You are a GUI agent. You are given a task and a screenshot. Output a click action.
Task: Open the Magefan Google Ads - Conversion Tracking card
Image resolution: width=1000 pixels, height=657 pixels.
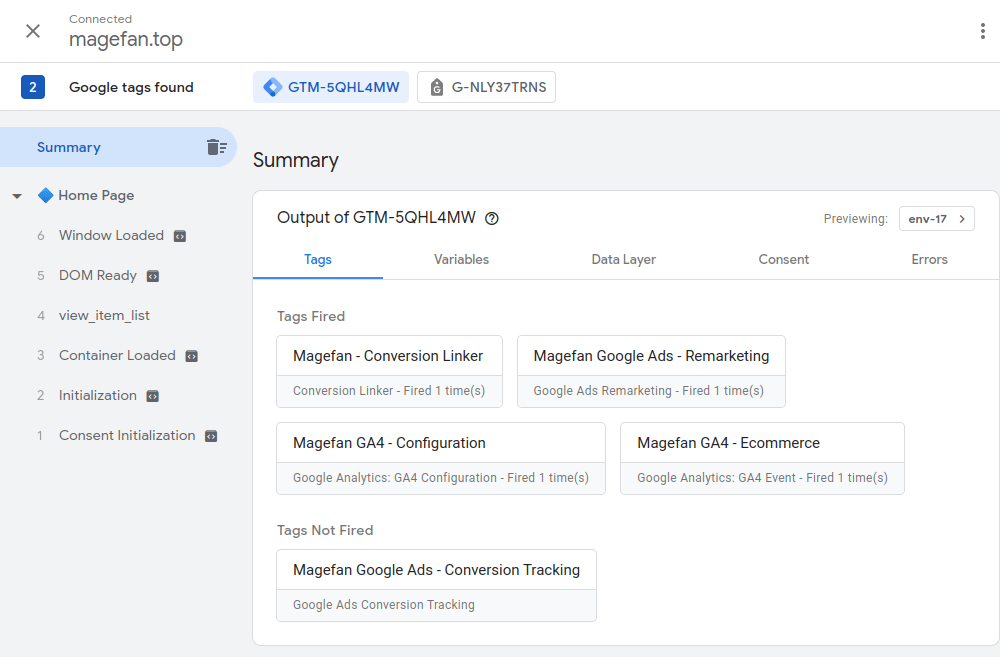pyautogui.click(x=436, y=586)
